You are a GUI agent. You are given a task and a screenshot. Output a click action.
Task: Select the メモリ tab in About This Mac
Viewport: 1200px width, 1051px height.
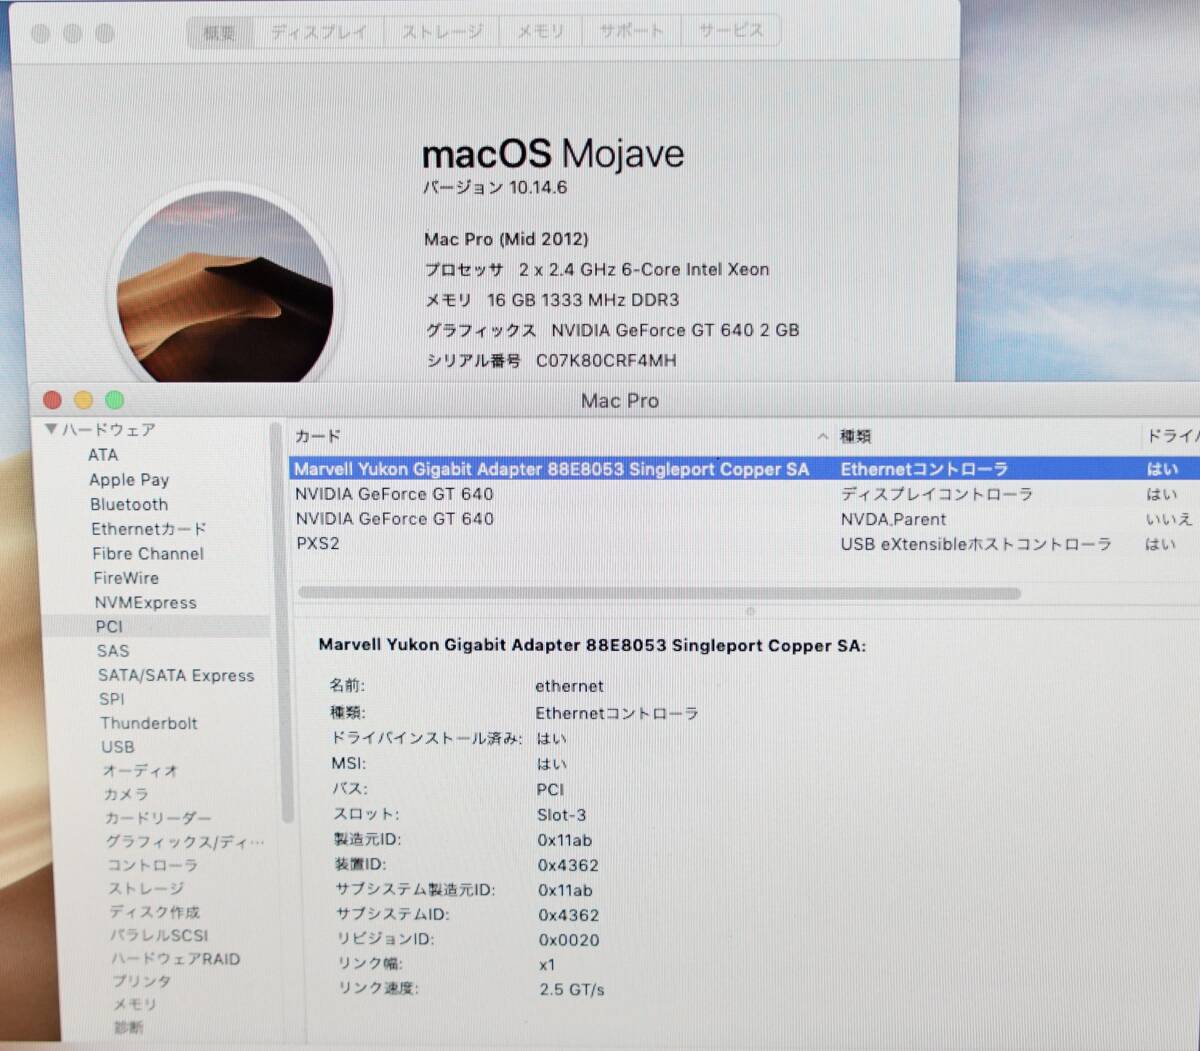point(540,32)
